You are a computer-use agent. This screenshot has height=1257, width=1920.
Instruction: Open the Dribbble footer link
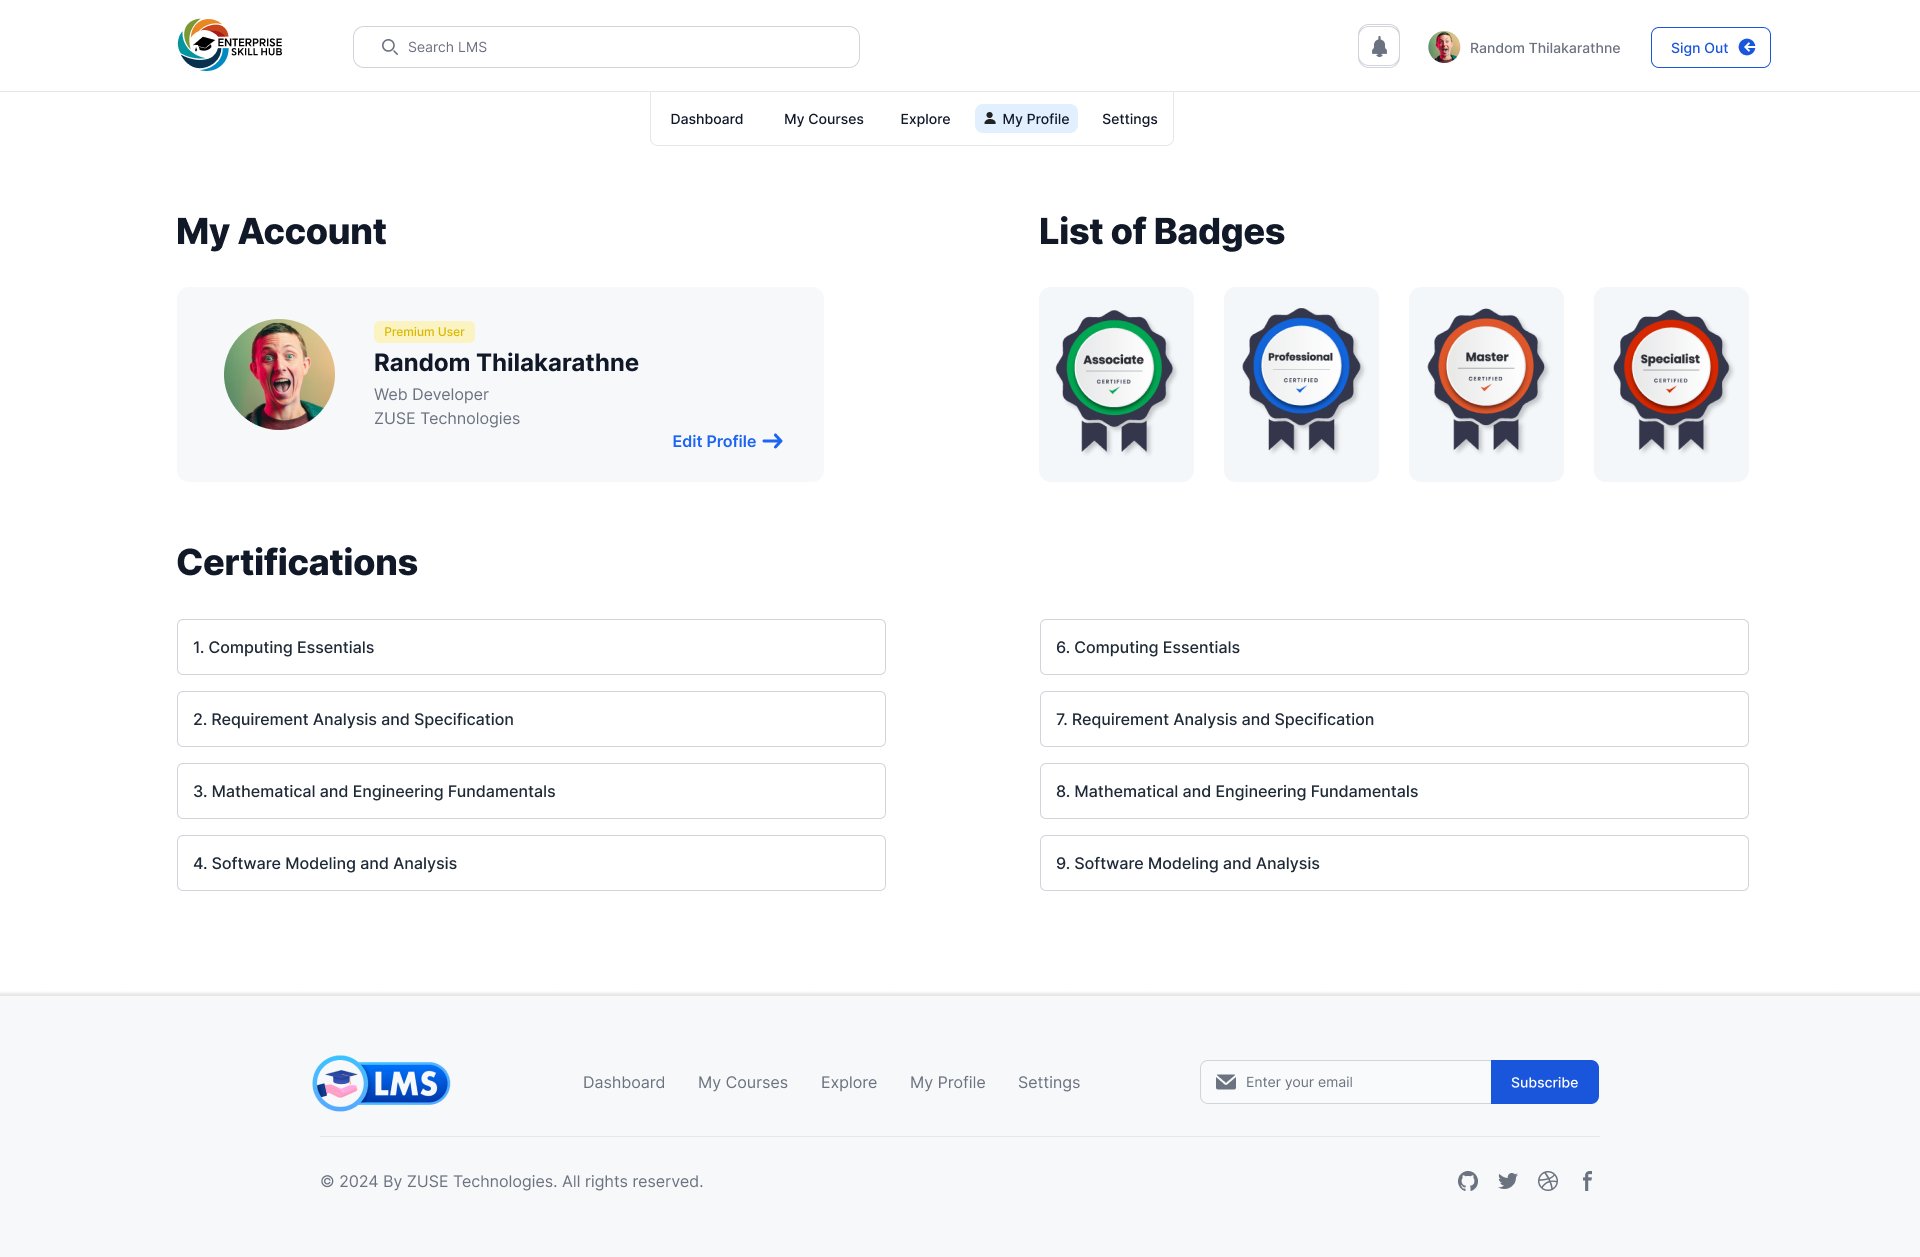pyautogui.click(x=1548, y=1181)
